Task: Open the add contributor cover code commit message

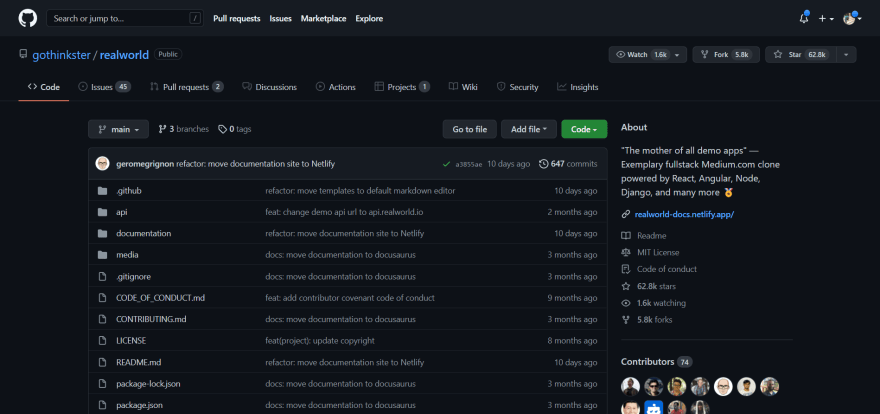Action: tap(350, 298)
